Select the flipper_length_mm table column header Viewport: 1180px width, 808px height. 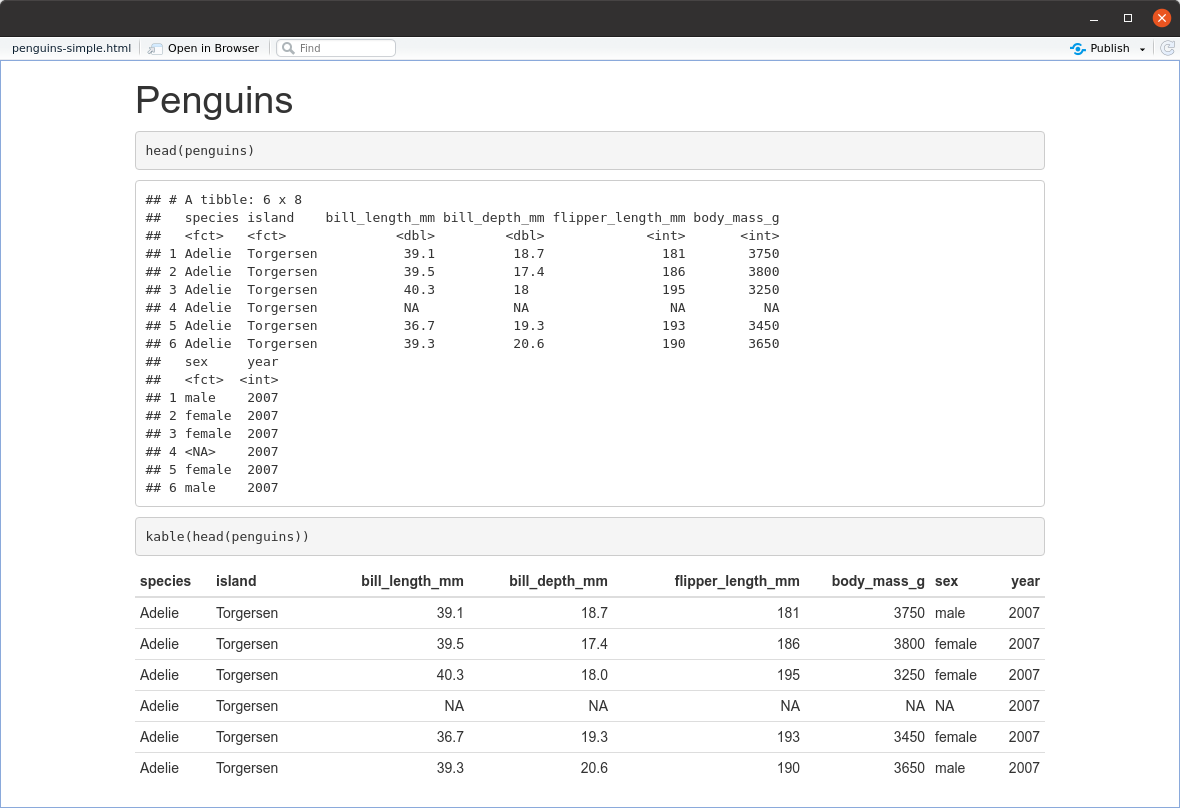(736, 581)
